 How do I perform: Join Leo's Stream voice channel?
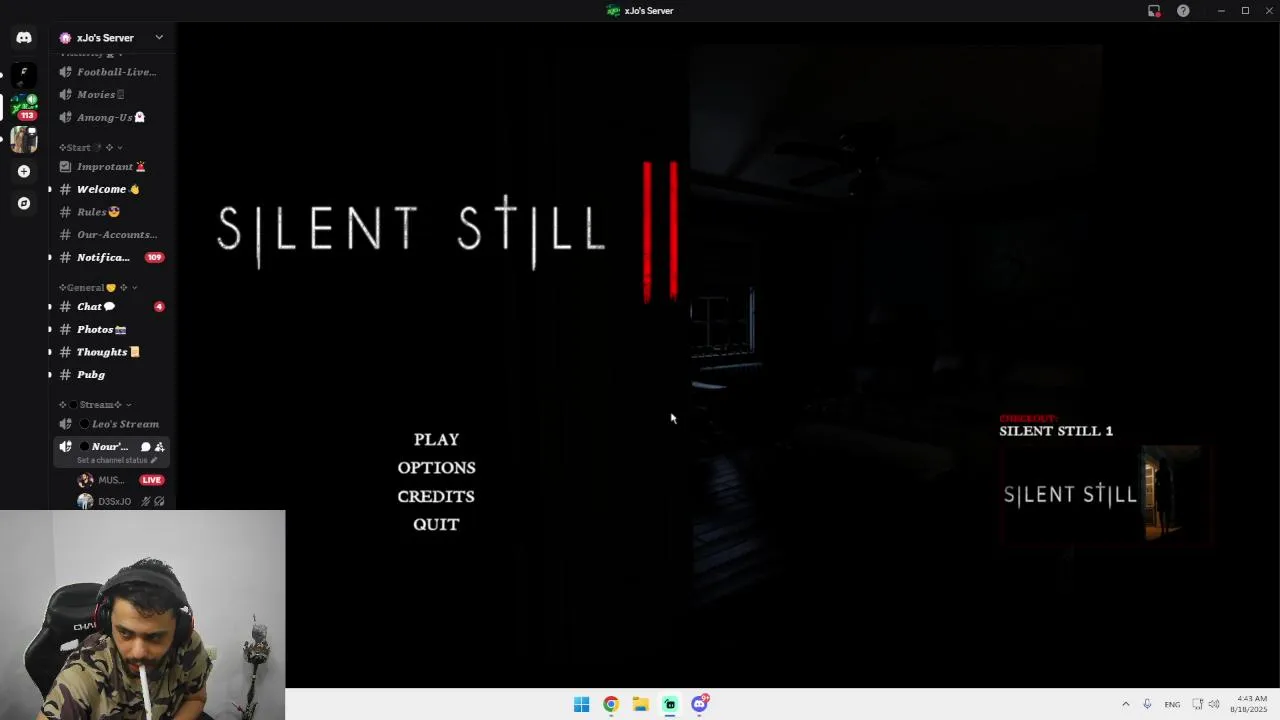pyautogui.click(x=111, y=424)
